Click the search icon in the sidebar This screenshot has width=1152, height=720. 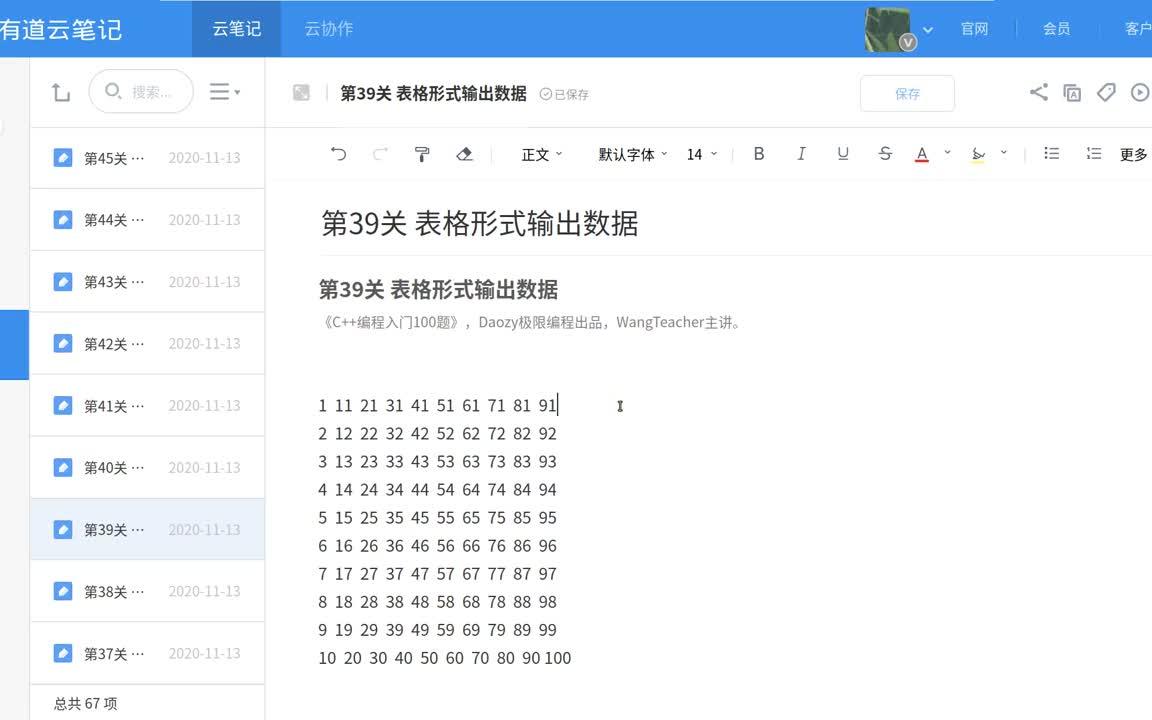[x=113, y=91]
